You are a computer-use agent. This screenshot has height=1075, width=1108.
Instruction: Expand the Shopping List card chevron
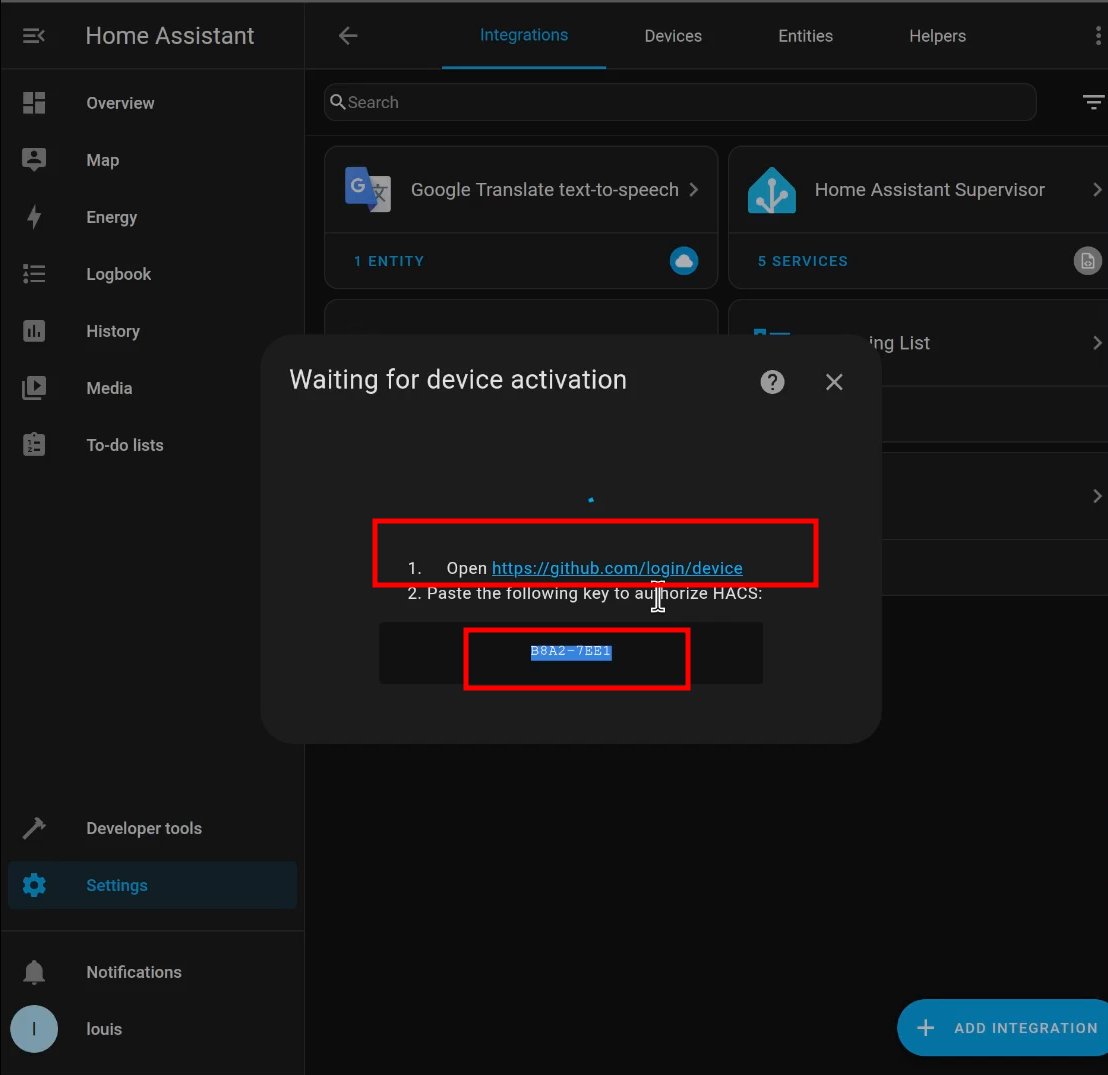[x=1097, y=343]
